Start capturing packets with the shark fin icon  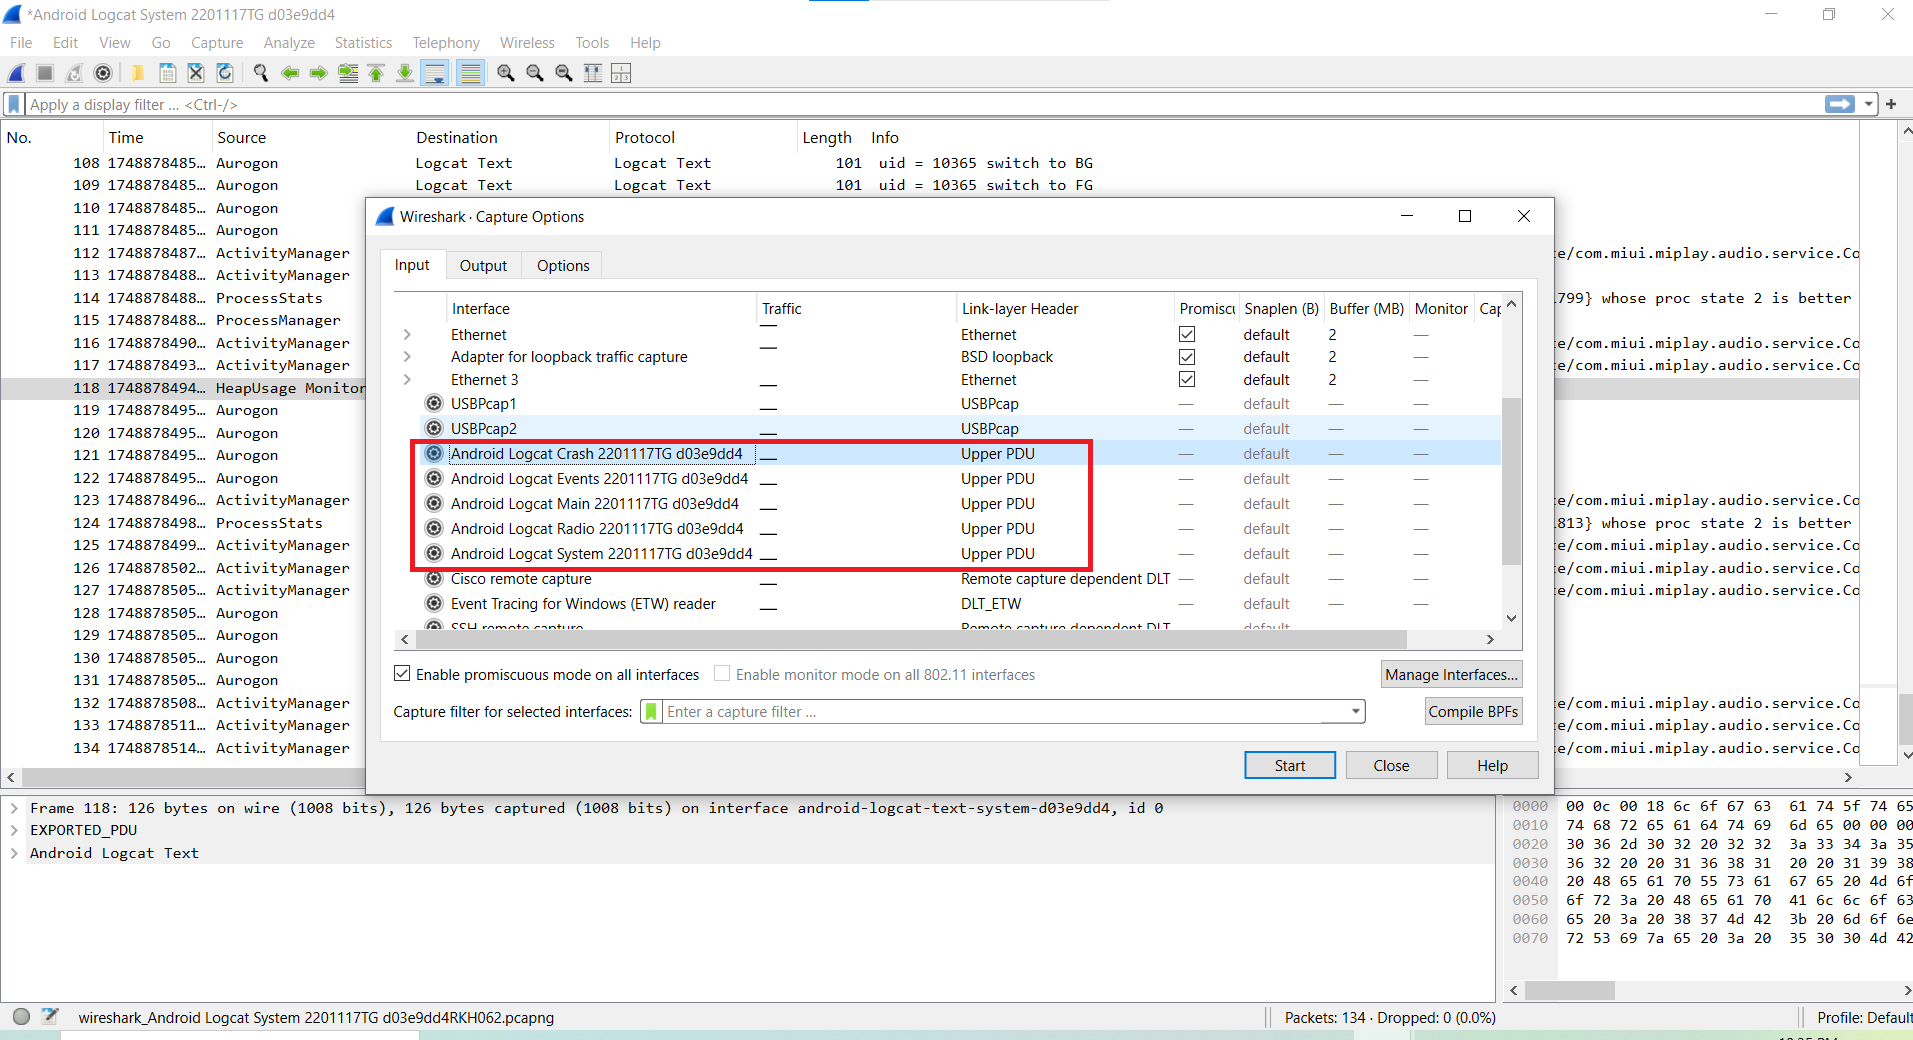pyautogui.click(x=17, y=73)
